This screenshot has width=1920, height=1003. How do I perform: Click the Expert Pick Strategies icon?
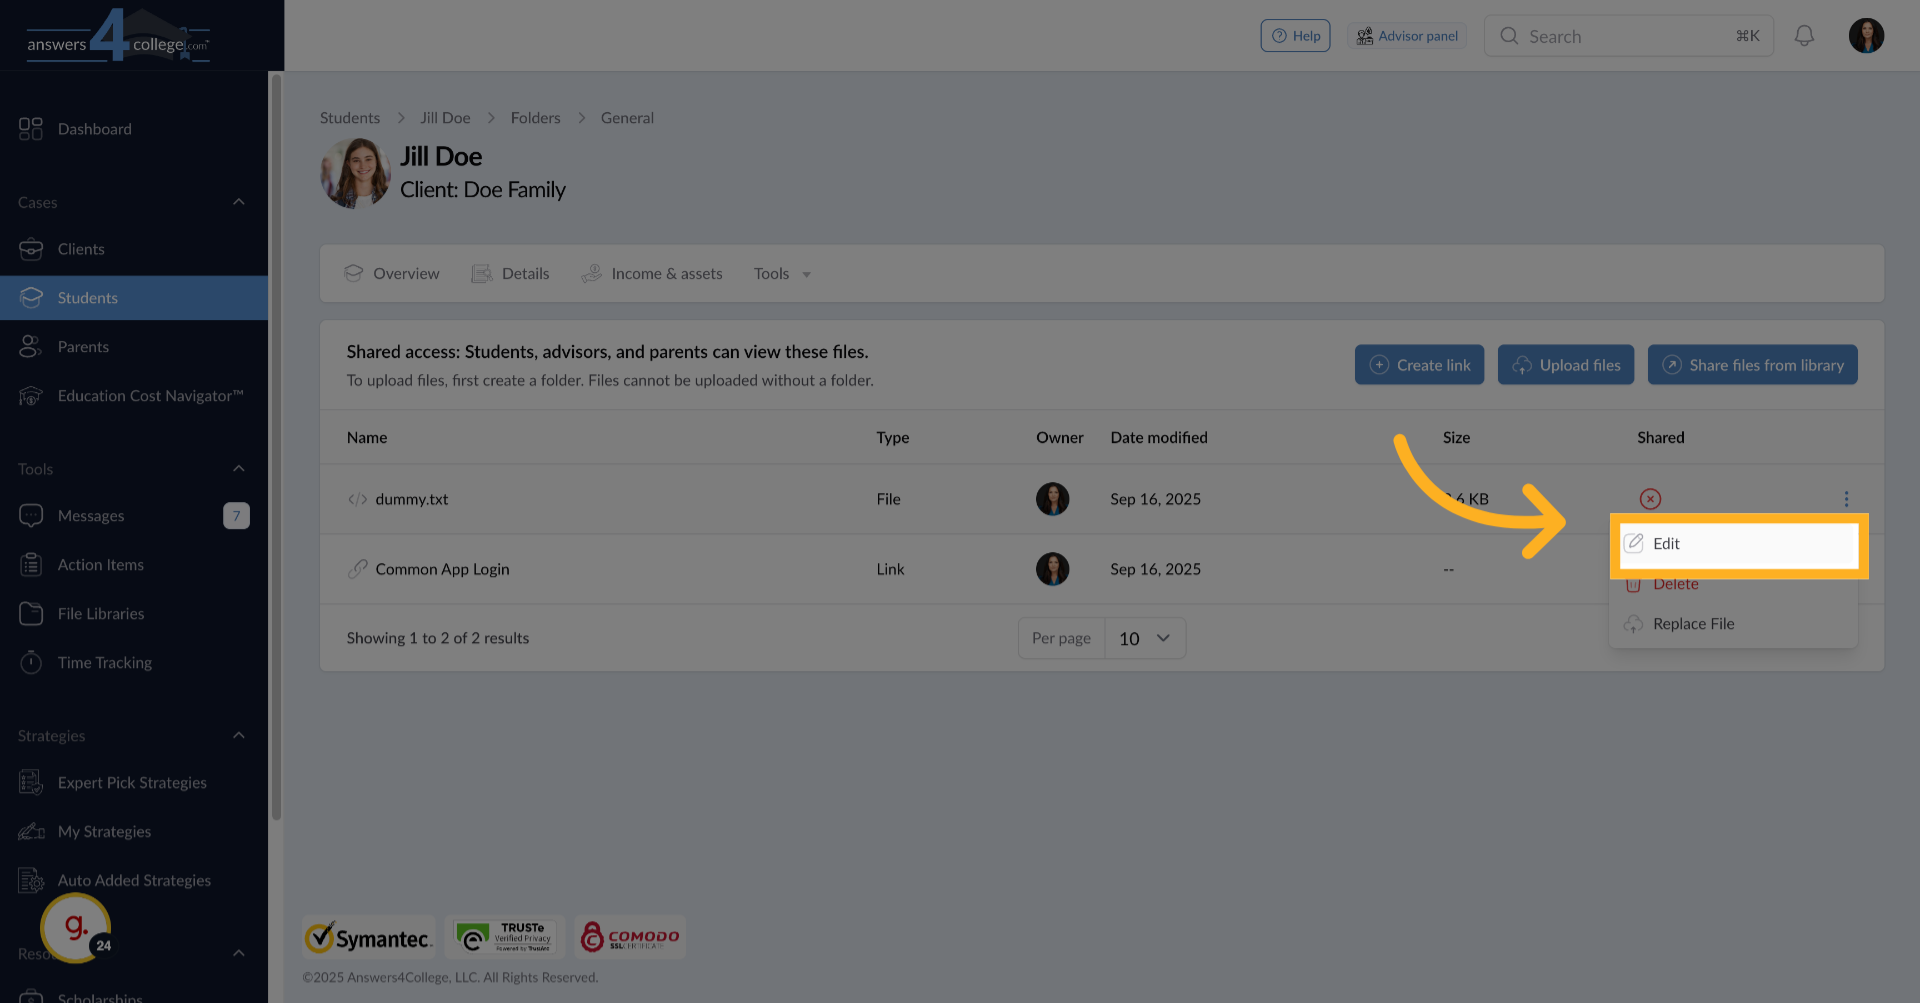31,783
